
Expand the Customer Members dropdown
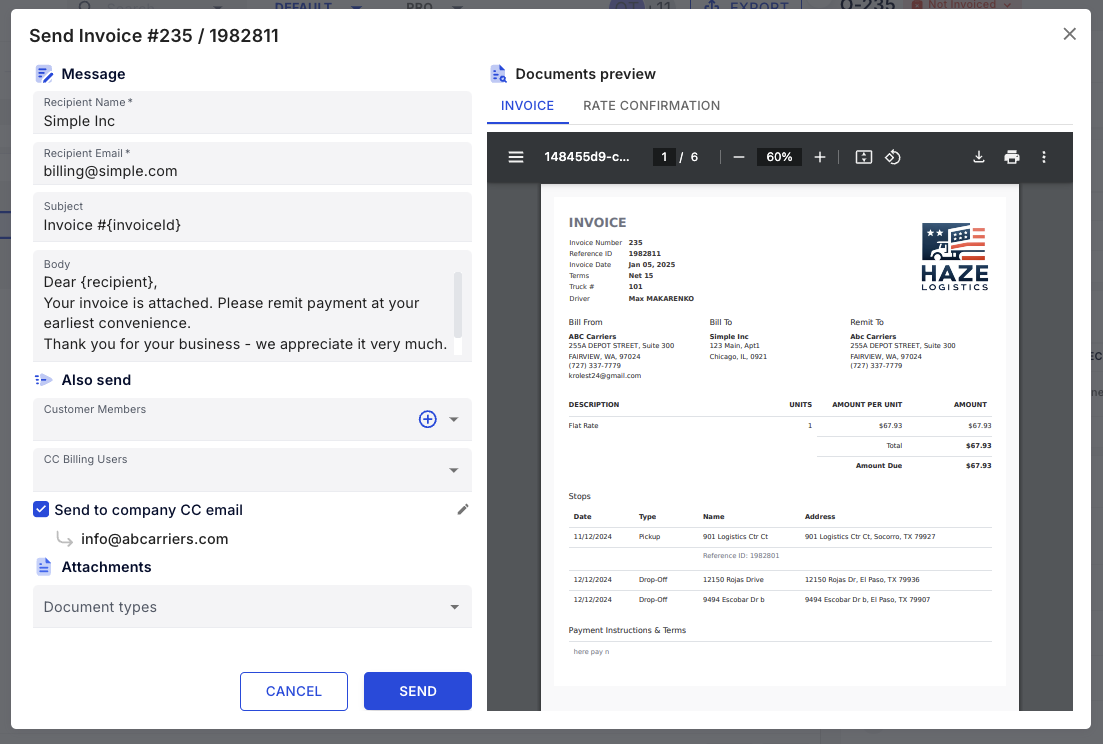[454, 420]
